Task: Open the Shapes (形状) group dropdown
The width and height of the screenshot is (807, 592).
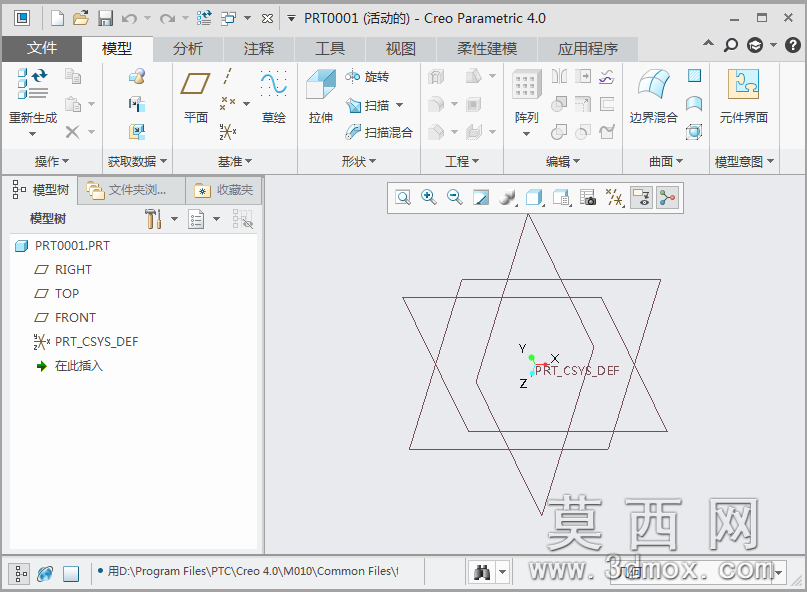Action: tap(359, 162)
